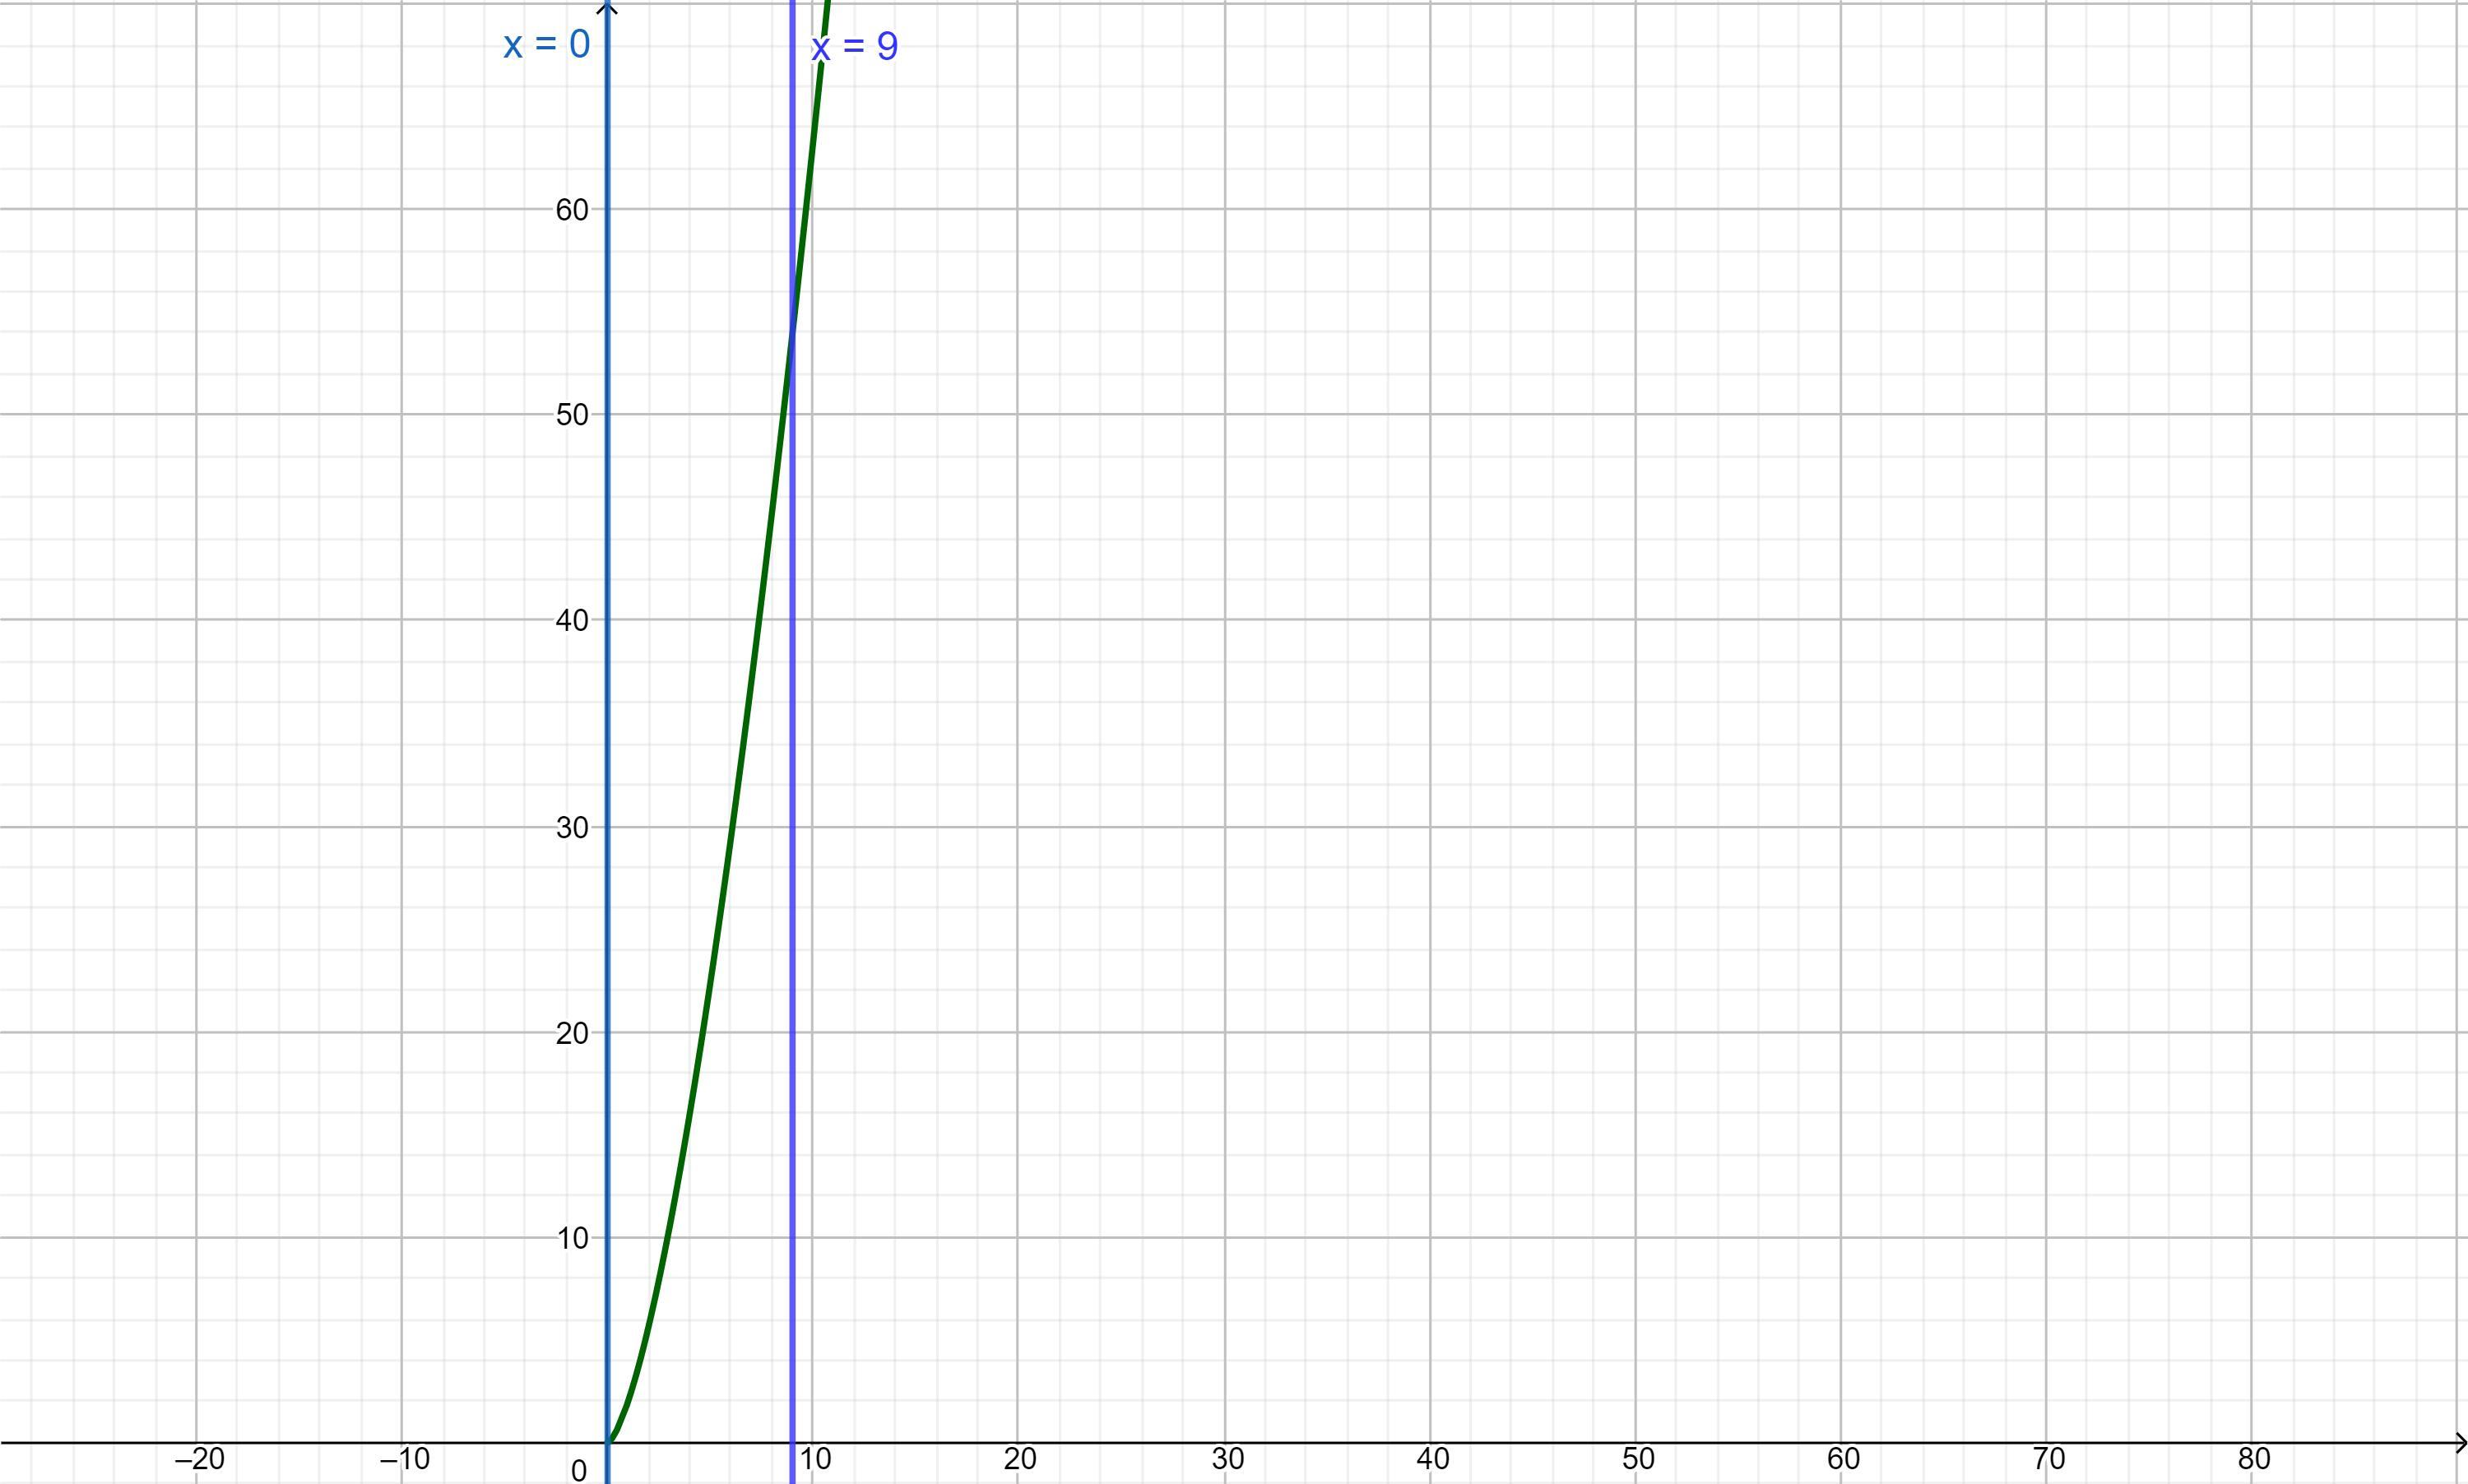Click the x-axis tick label 80
The width and height of the screenshot is (2468, 1484).
(x=2254, y=1459)
